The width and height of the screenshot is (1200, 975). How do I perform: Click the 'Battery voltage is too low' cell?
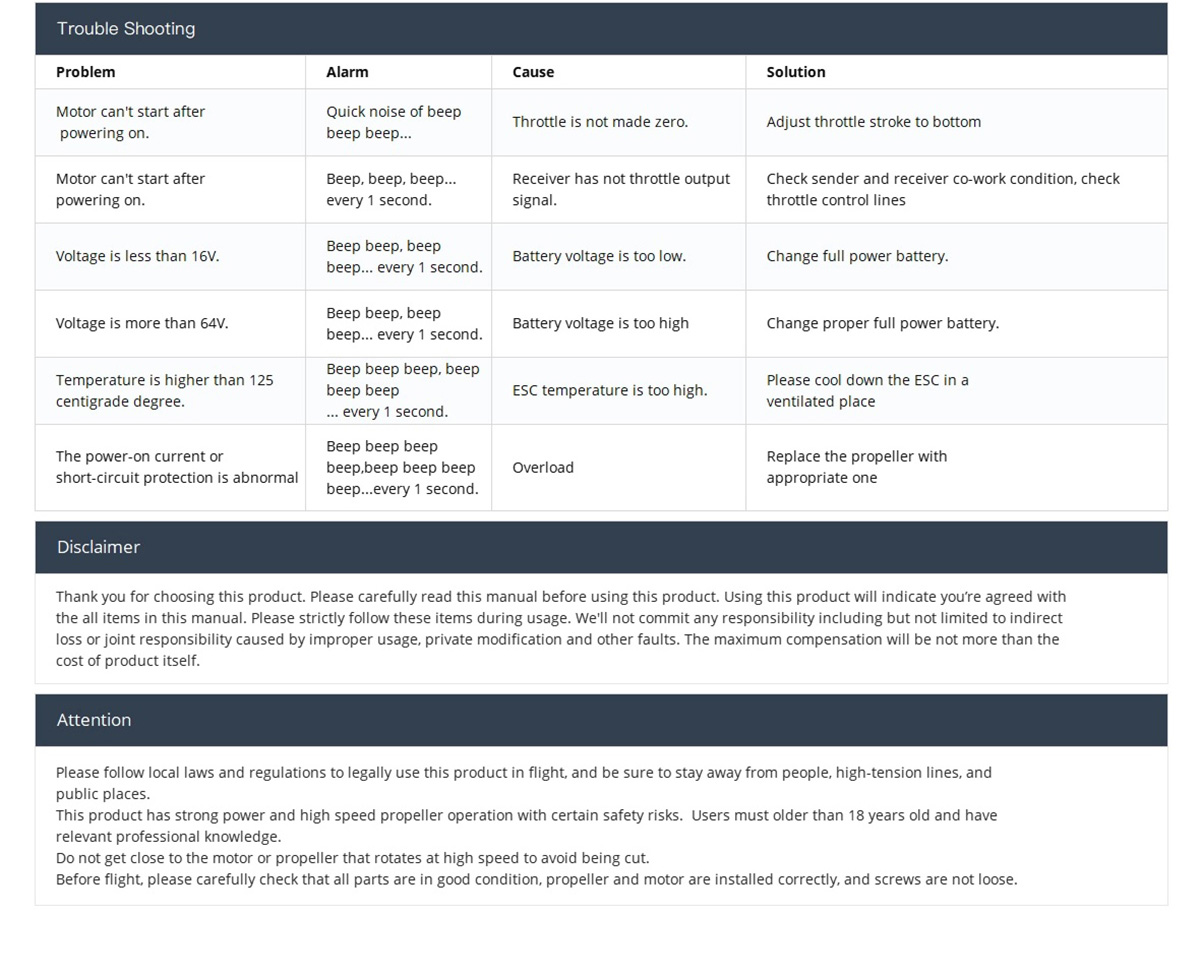[599, 256]
